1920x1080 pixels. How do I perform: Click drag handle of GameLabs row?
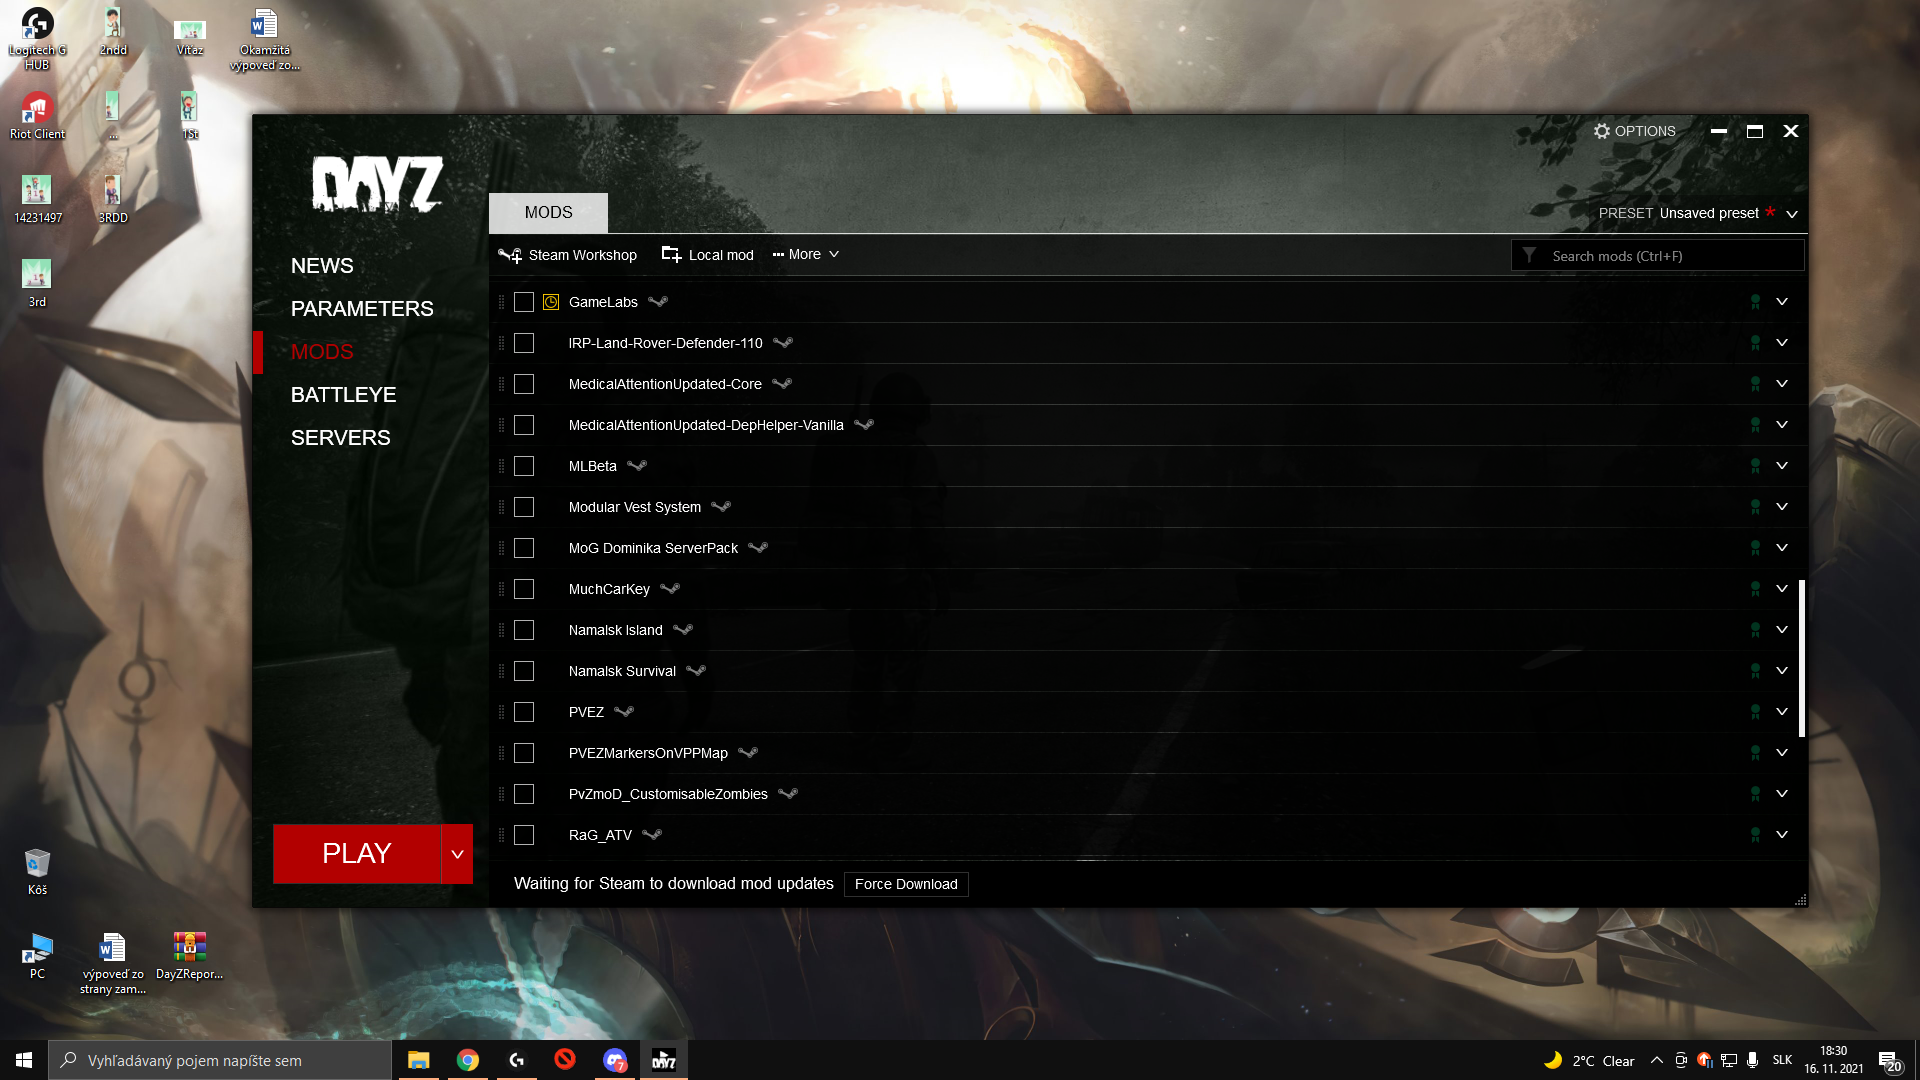click(501, 302)
